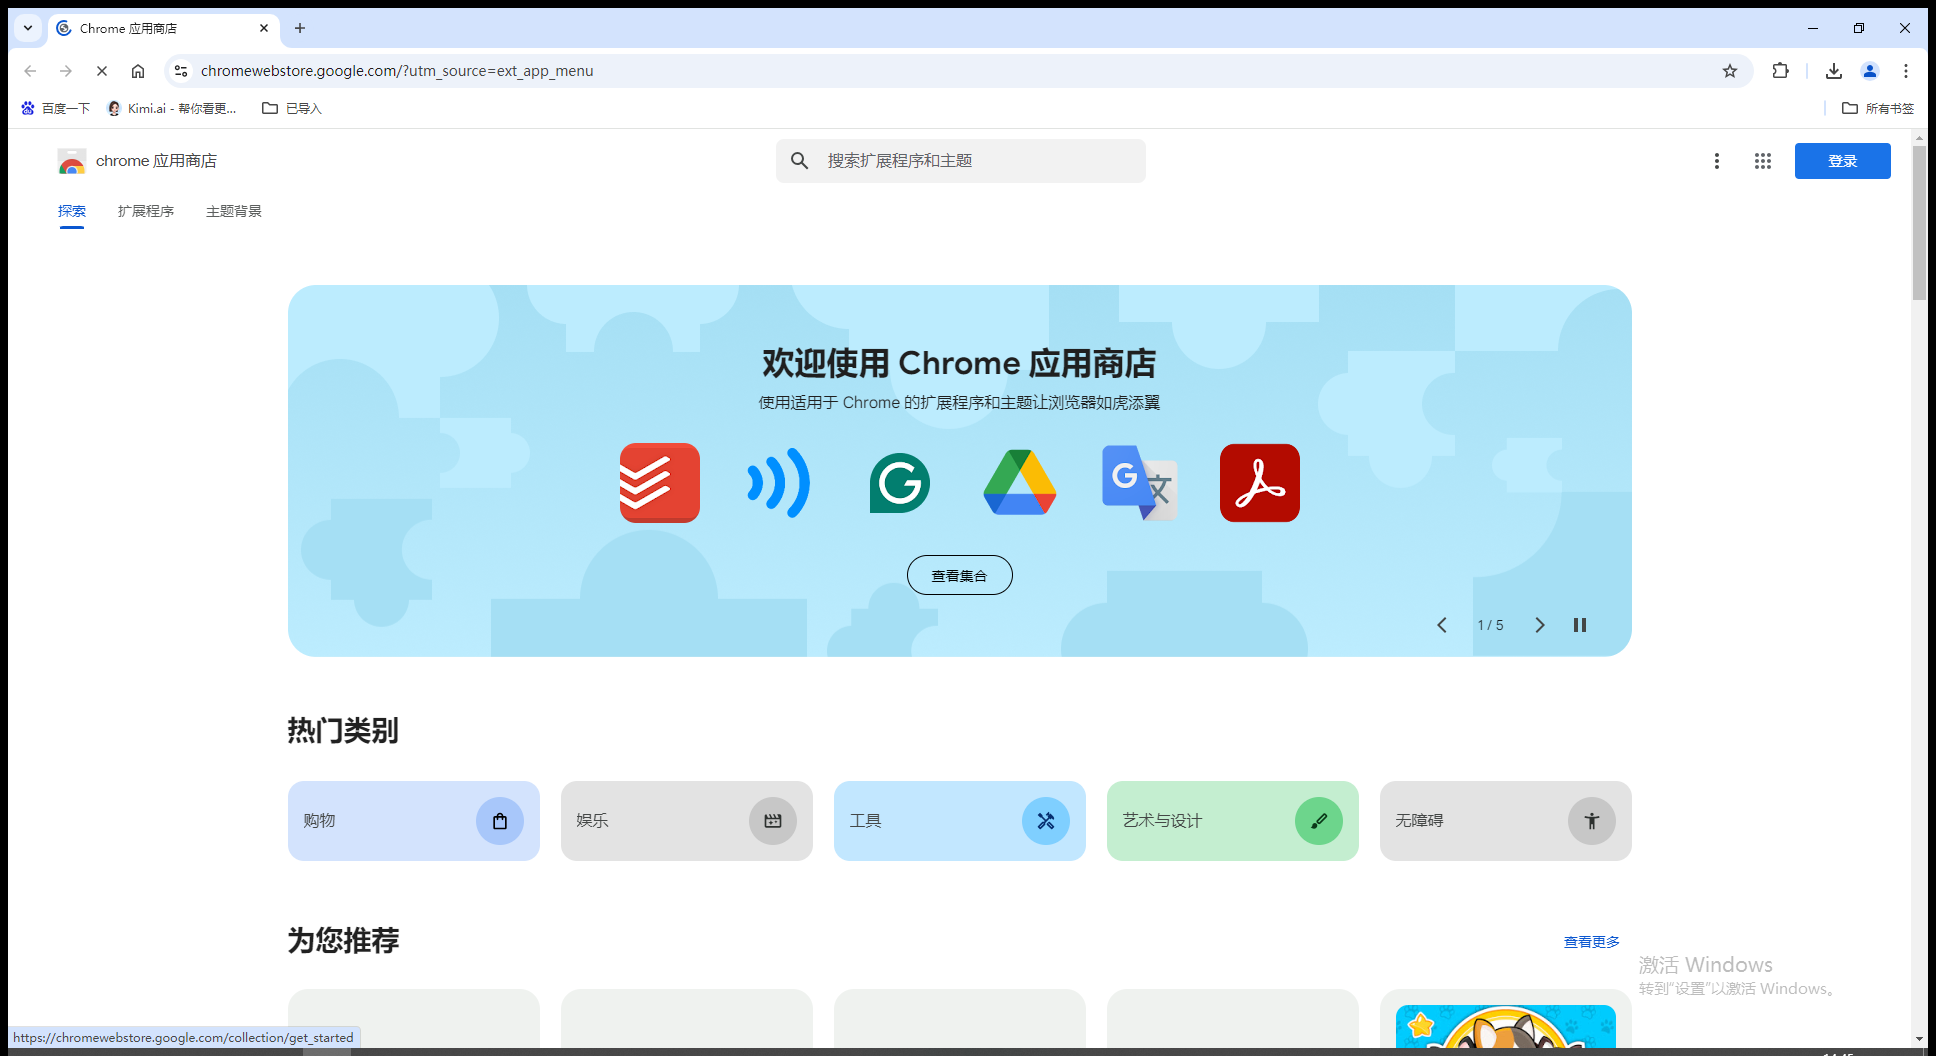Open the tab search dropdown arrow
Image resolution: width=1936 pixels, height=1056 pixels.
pyautogui.click(x=28, y=28)
